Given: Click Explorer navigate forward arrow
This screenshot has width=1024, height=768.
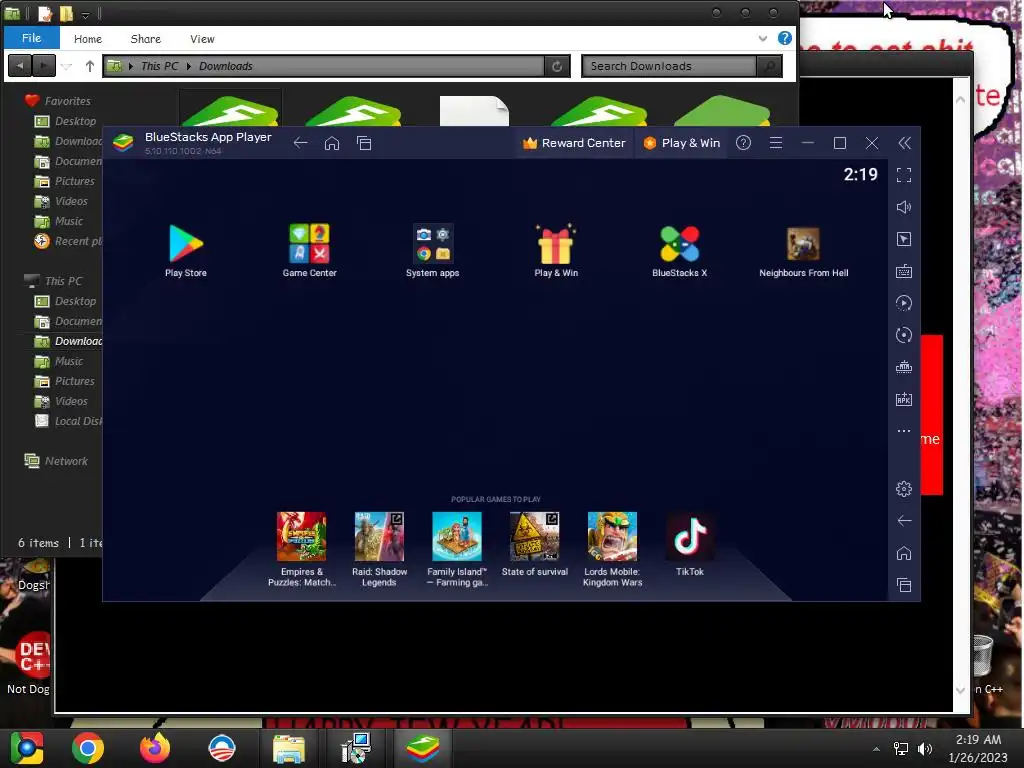Looking at the screenshot, I should click(43, 65).
